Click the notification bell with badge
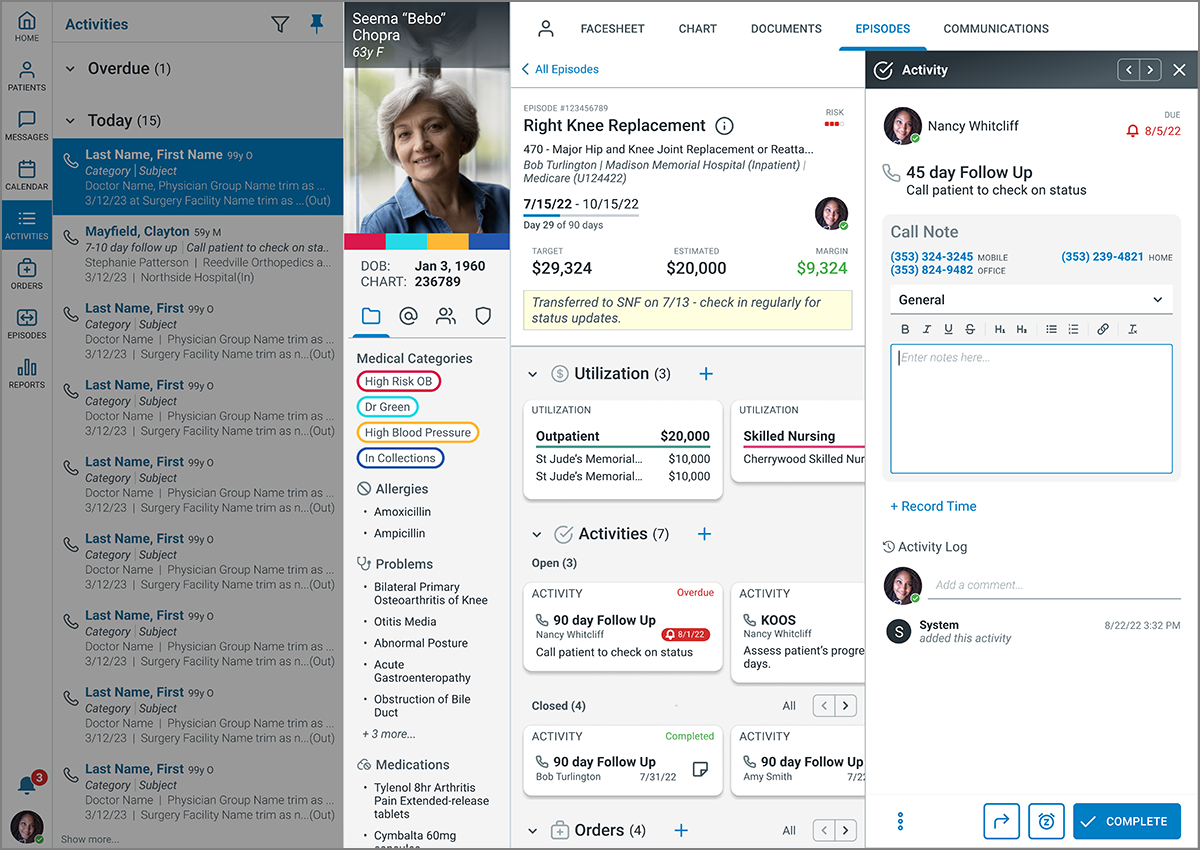 tap(27, 785)
